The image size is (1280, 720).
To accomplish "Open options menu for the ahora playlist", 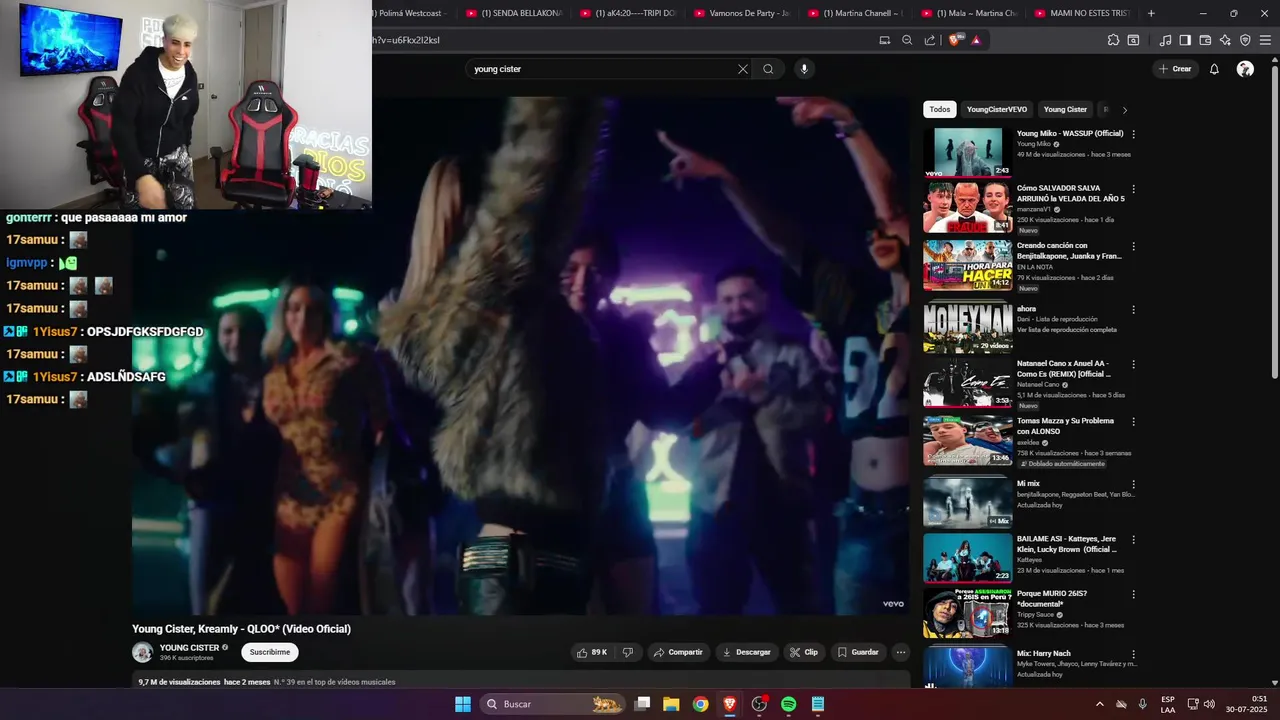I will pos(1133,310).
